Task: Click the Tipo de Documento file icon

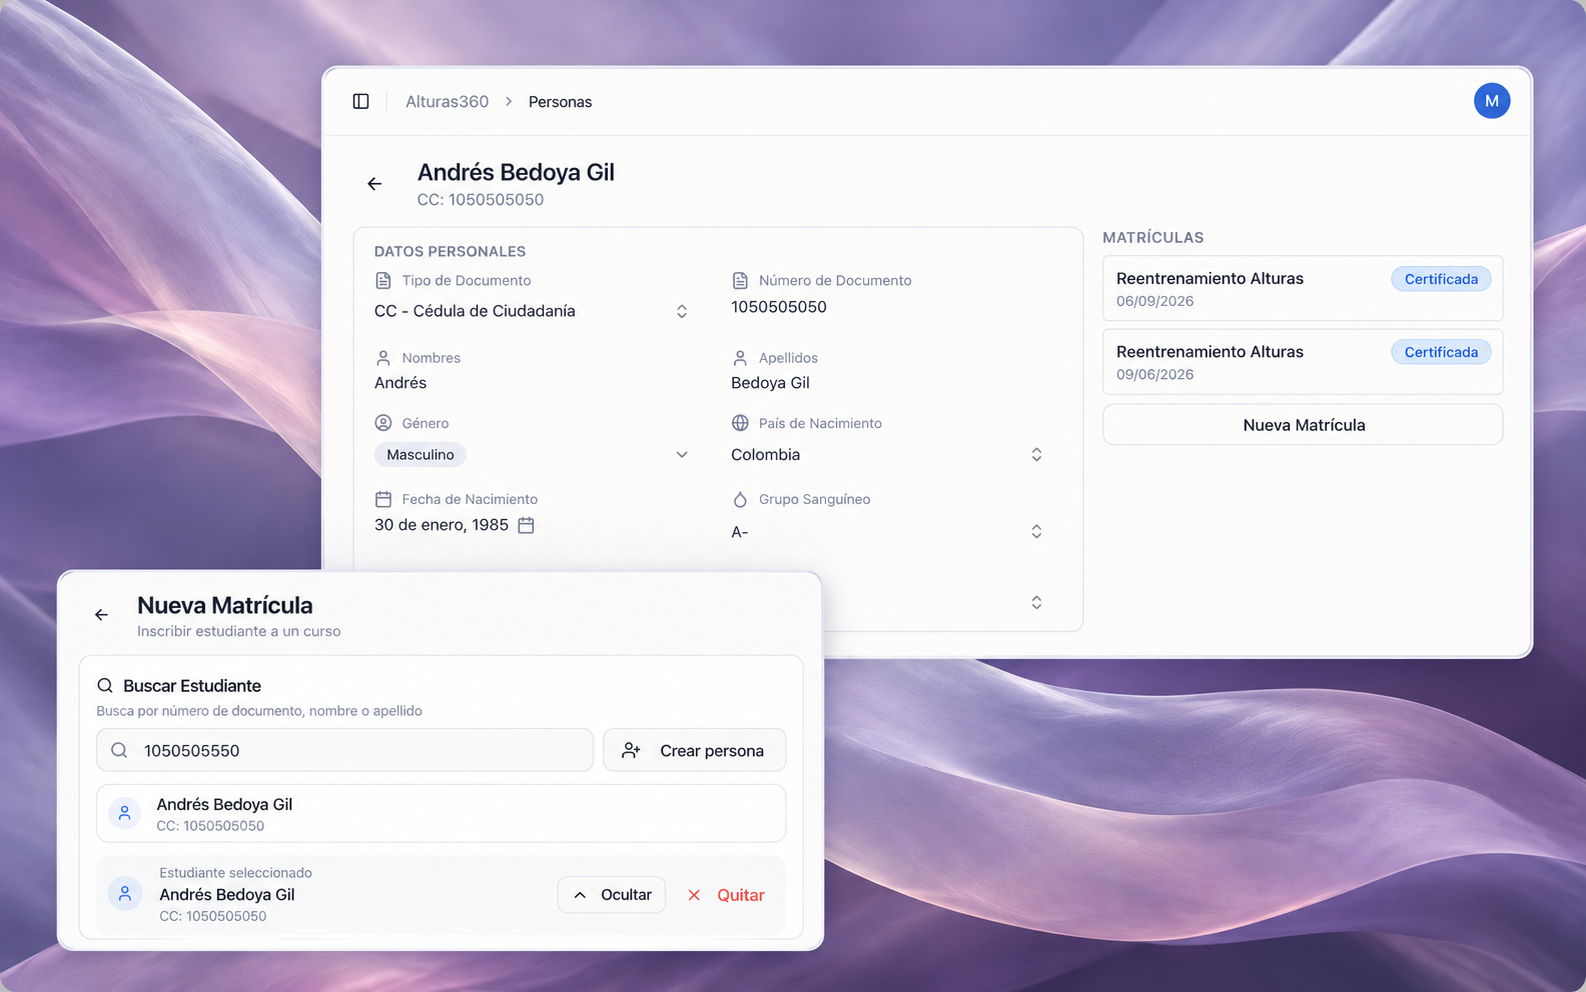Action: (383, 281)
